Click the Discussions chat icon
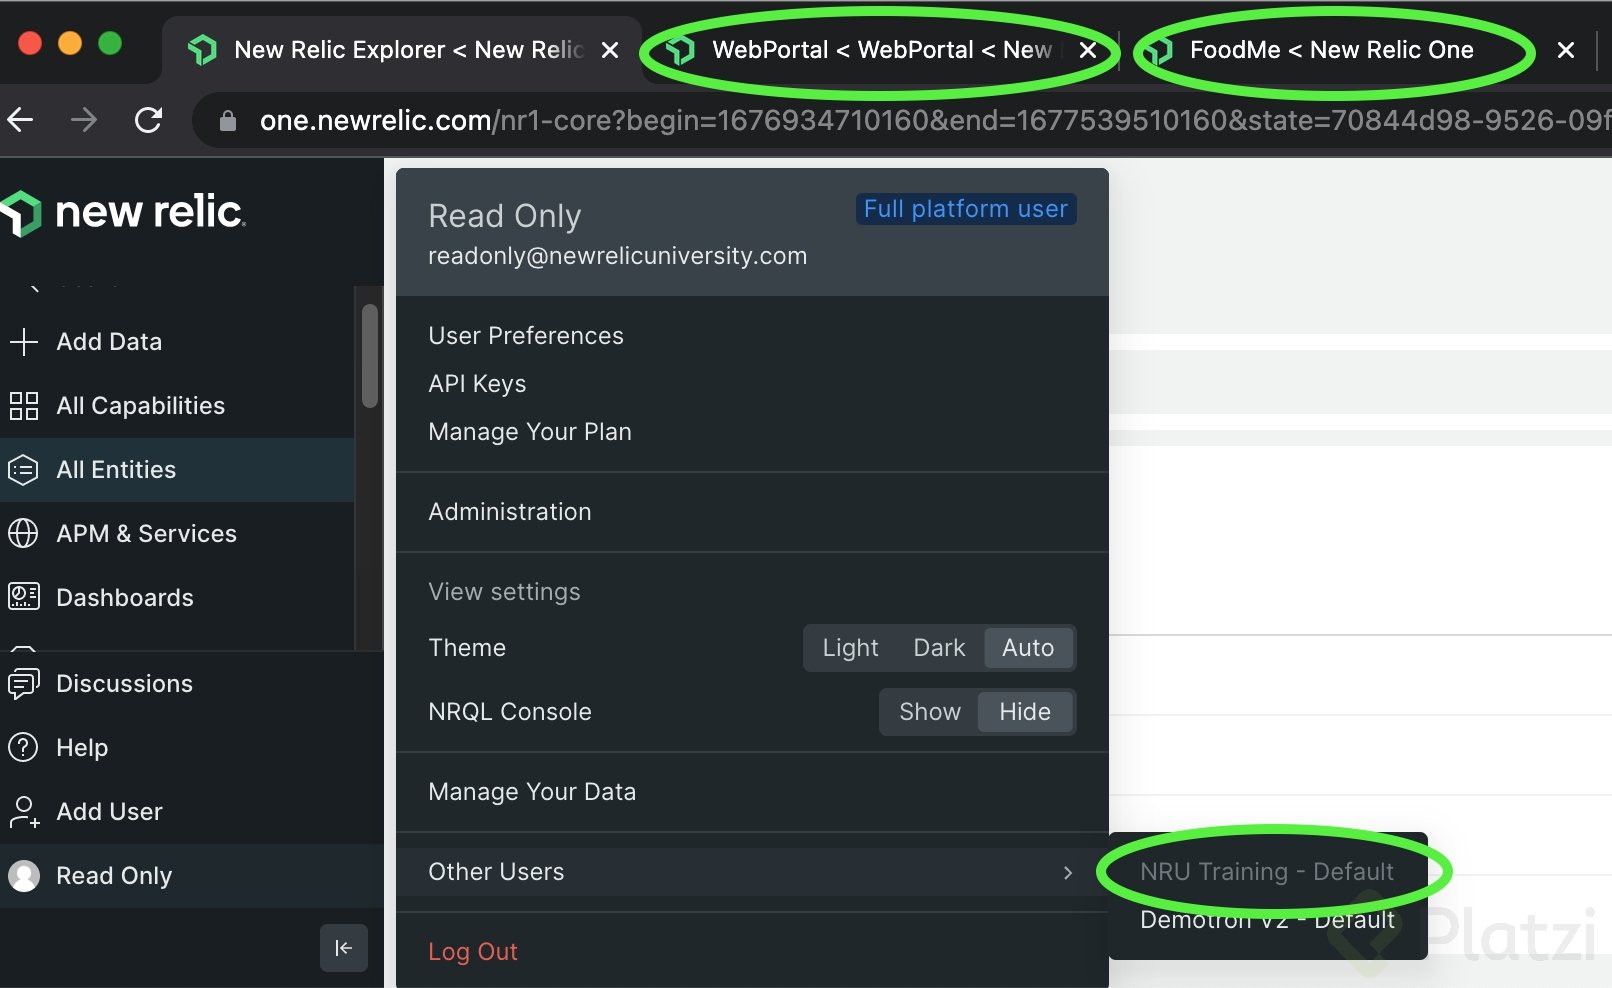Screen dimensions: 1612x988 click(x=23, y=684)
